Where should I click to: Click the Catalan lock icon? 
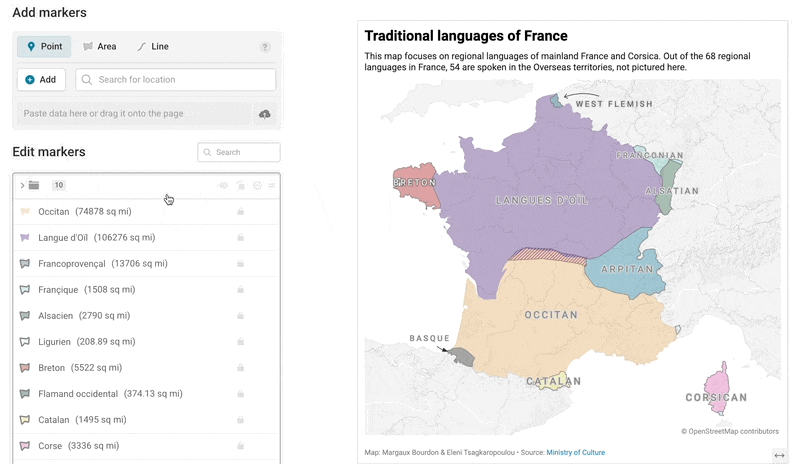click(240, 420)
